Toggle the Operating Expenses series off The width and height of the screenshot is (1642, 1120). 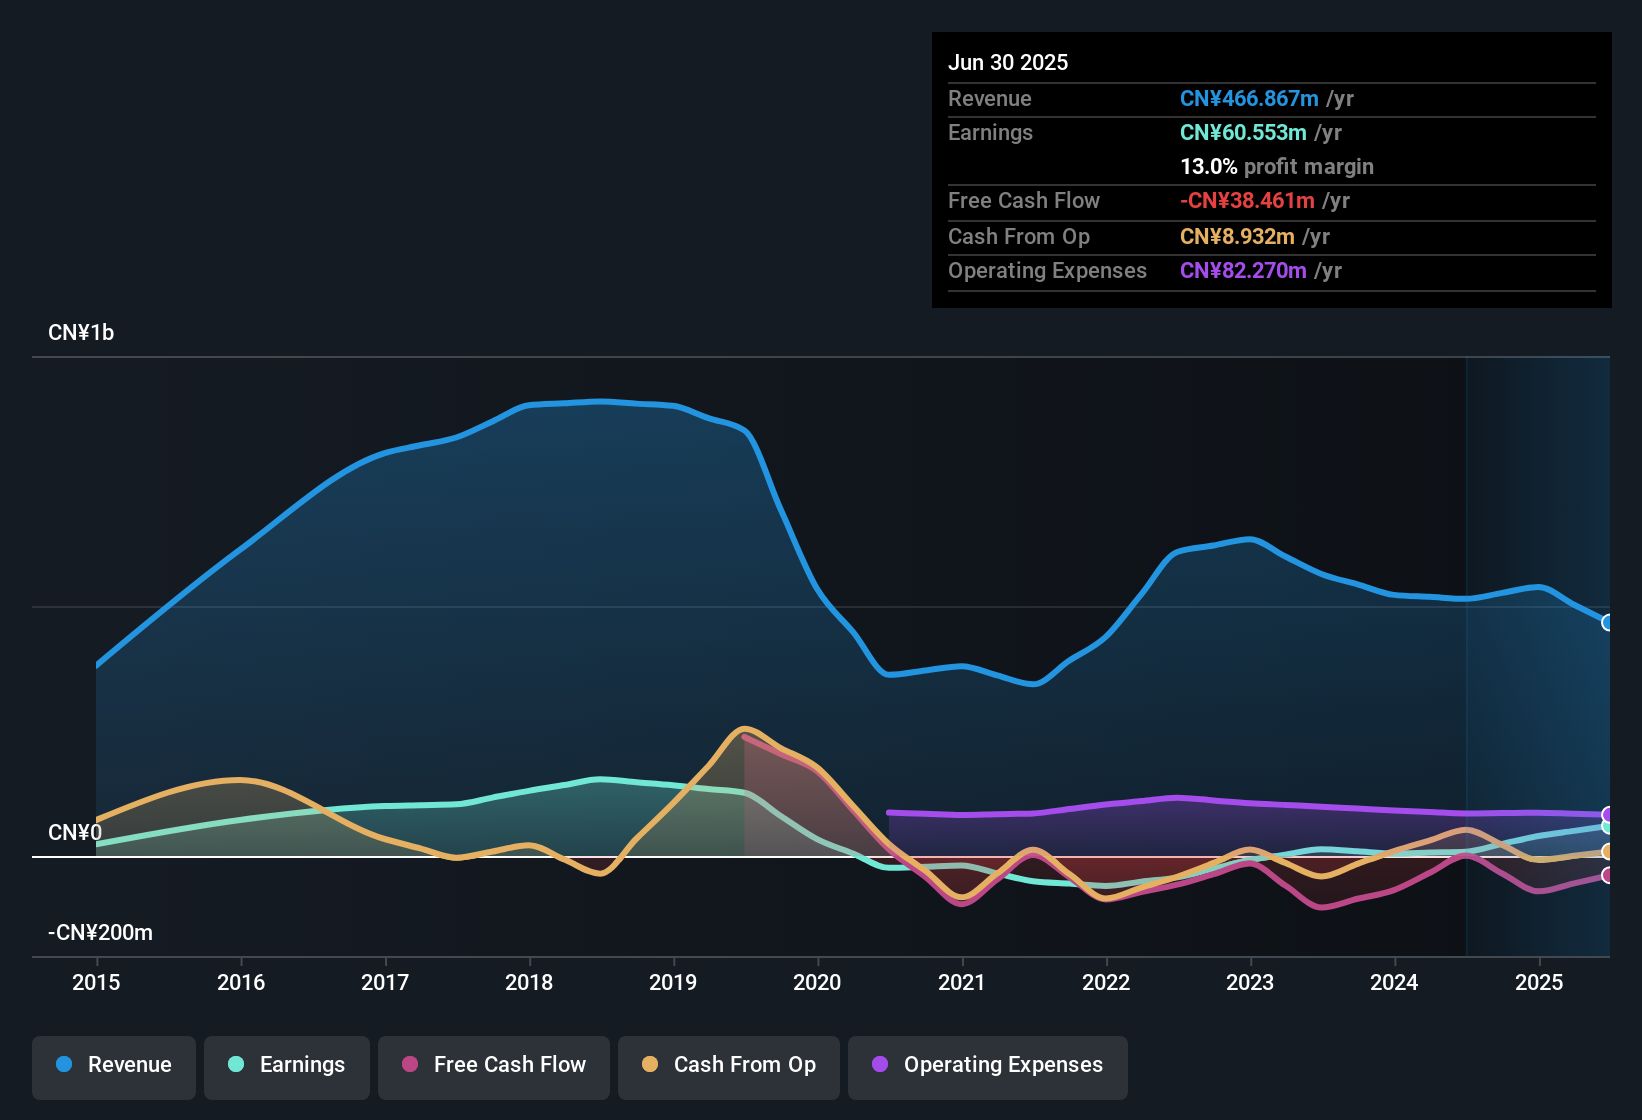coord(987,1066)
